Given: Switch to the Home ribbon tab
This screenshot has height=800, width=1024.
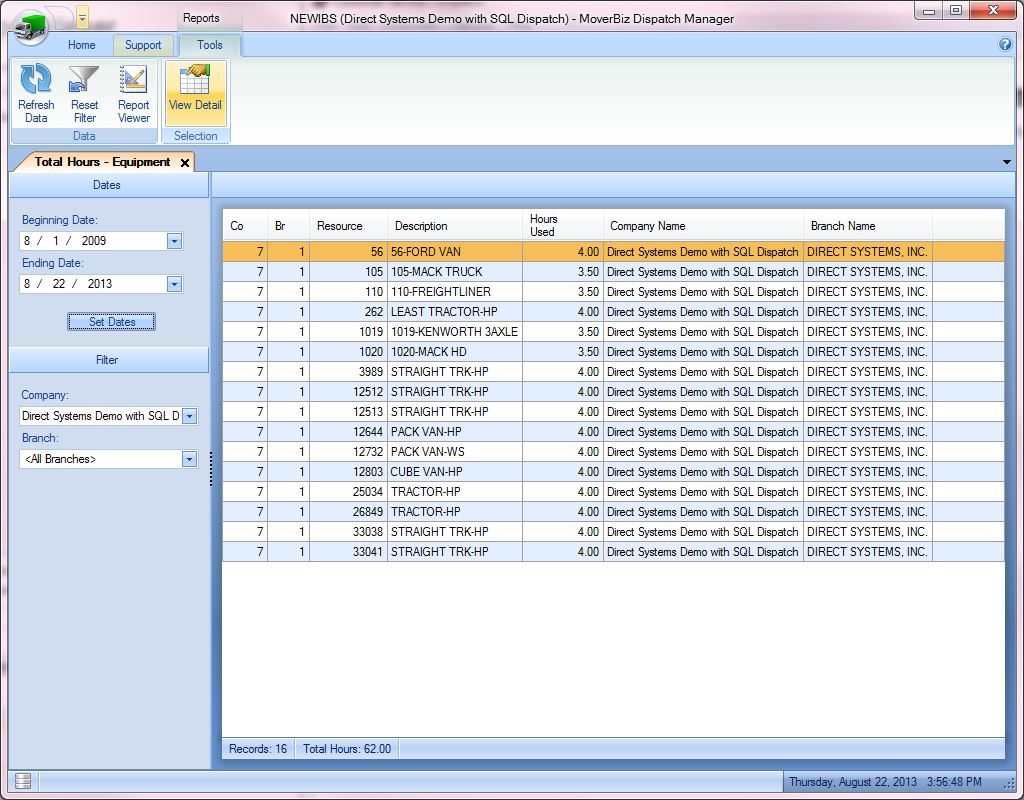Looking at the screenshot, I should coord(81,45).
